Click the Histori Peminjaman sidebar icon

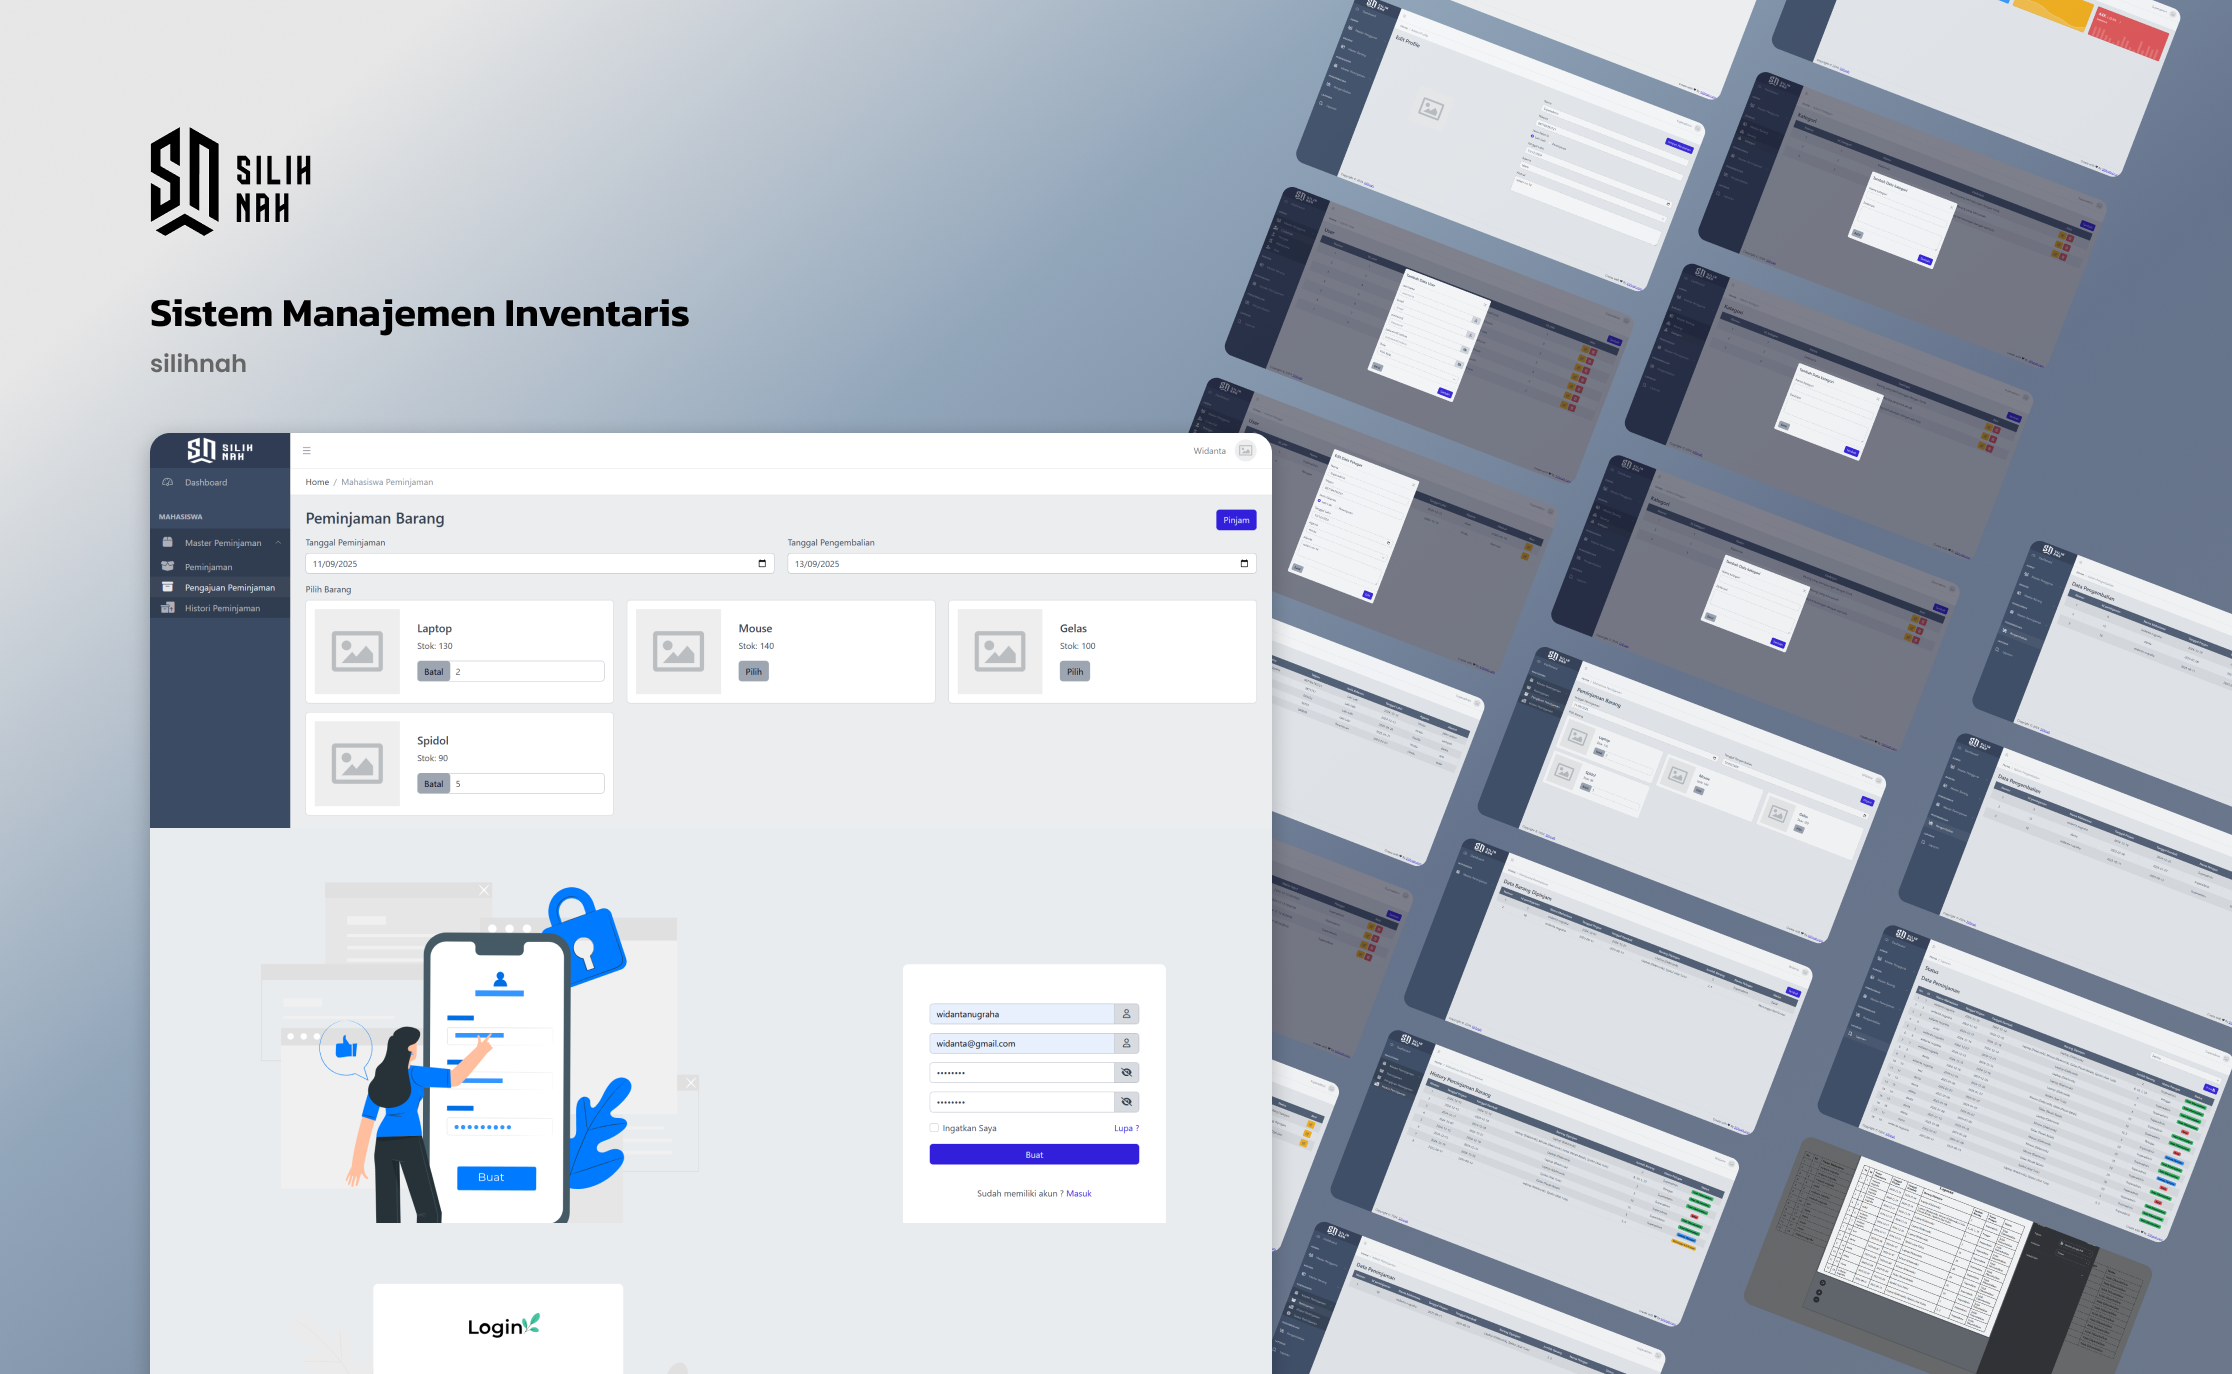click(x=168, y=608)
